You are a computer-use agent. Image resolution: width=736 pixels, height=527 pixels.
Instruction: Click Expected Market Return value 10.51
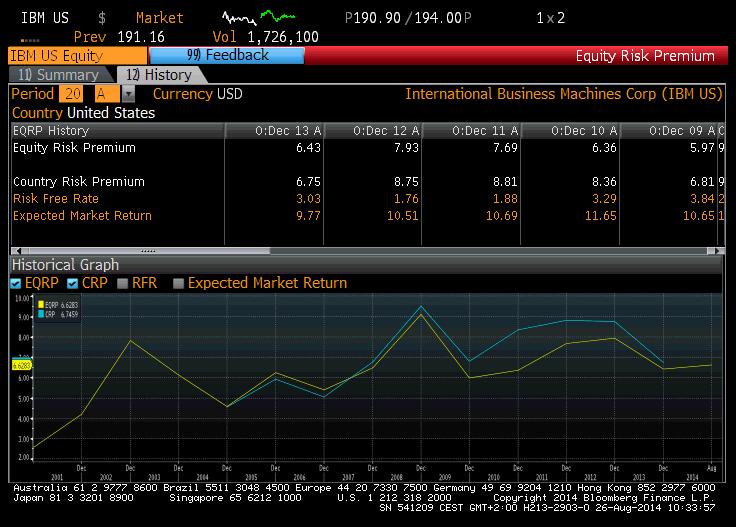pyautogui.click(x=403, y=215)
